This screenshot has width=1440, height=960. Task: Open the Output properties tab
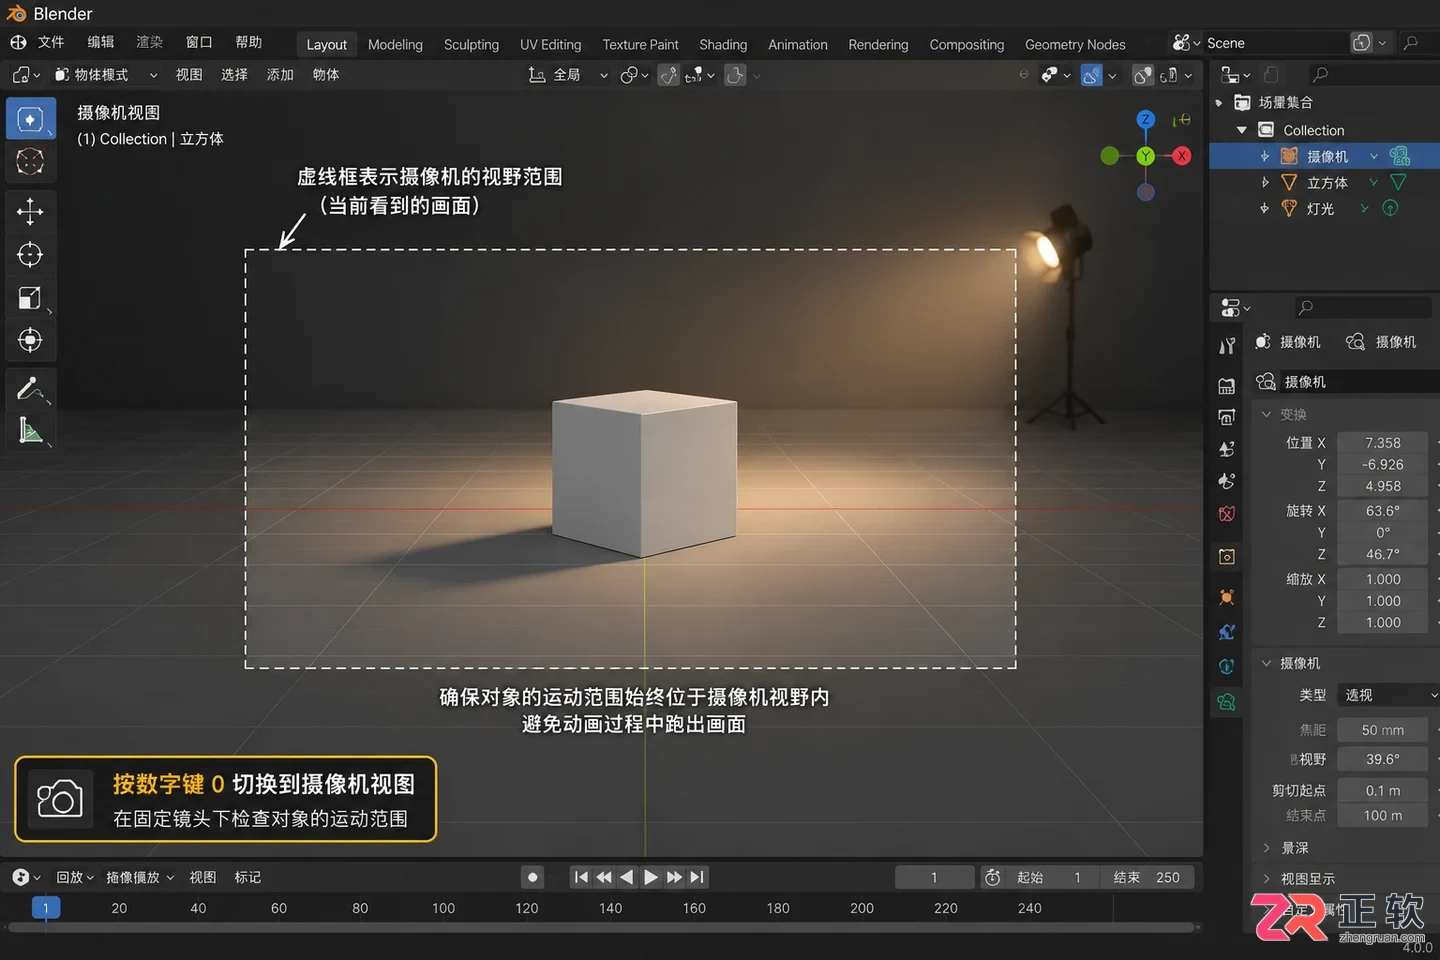click(x=1227, y=417)
